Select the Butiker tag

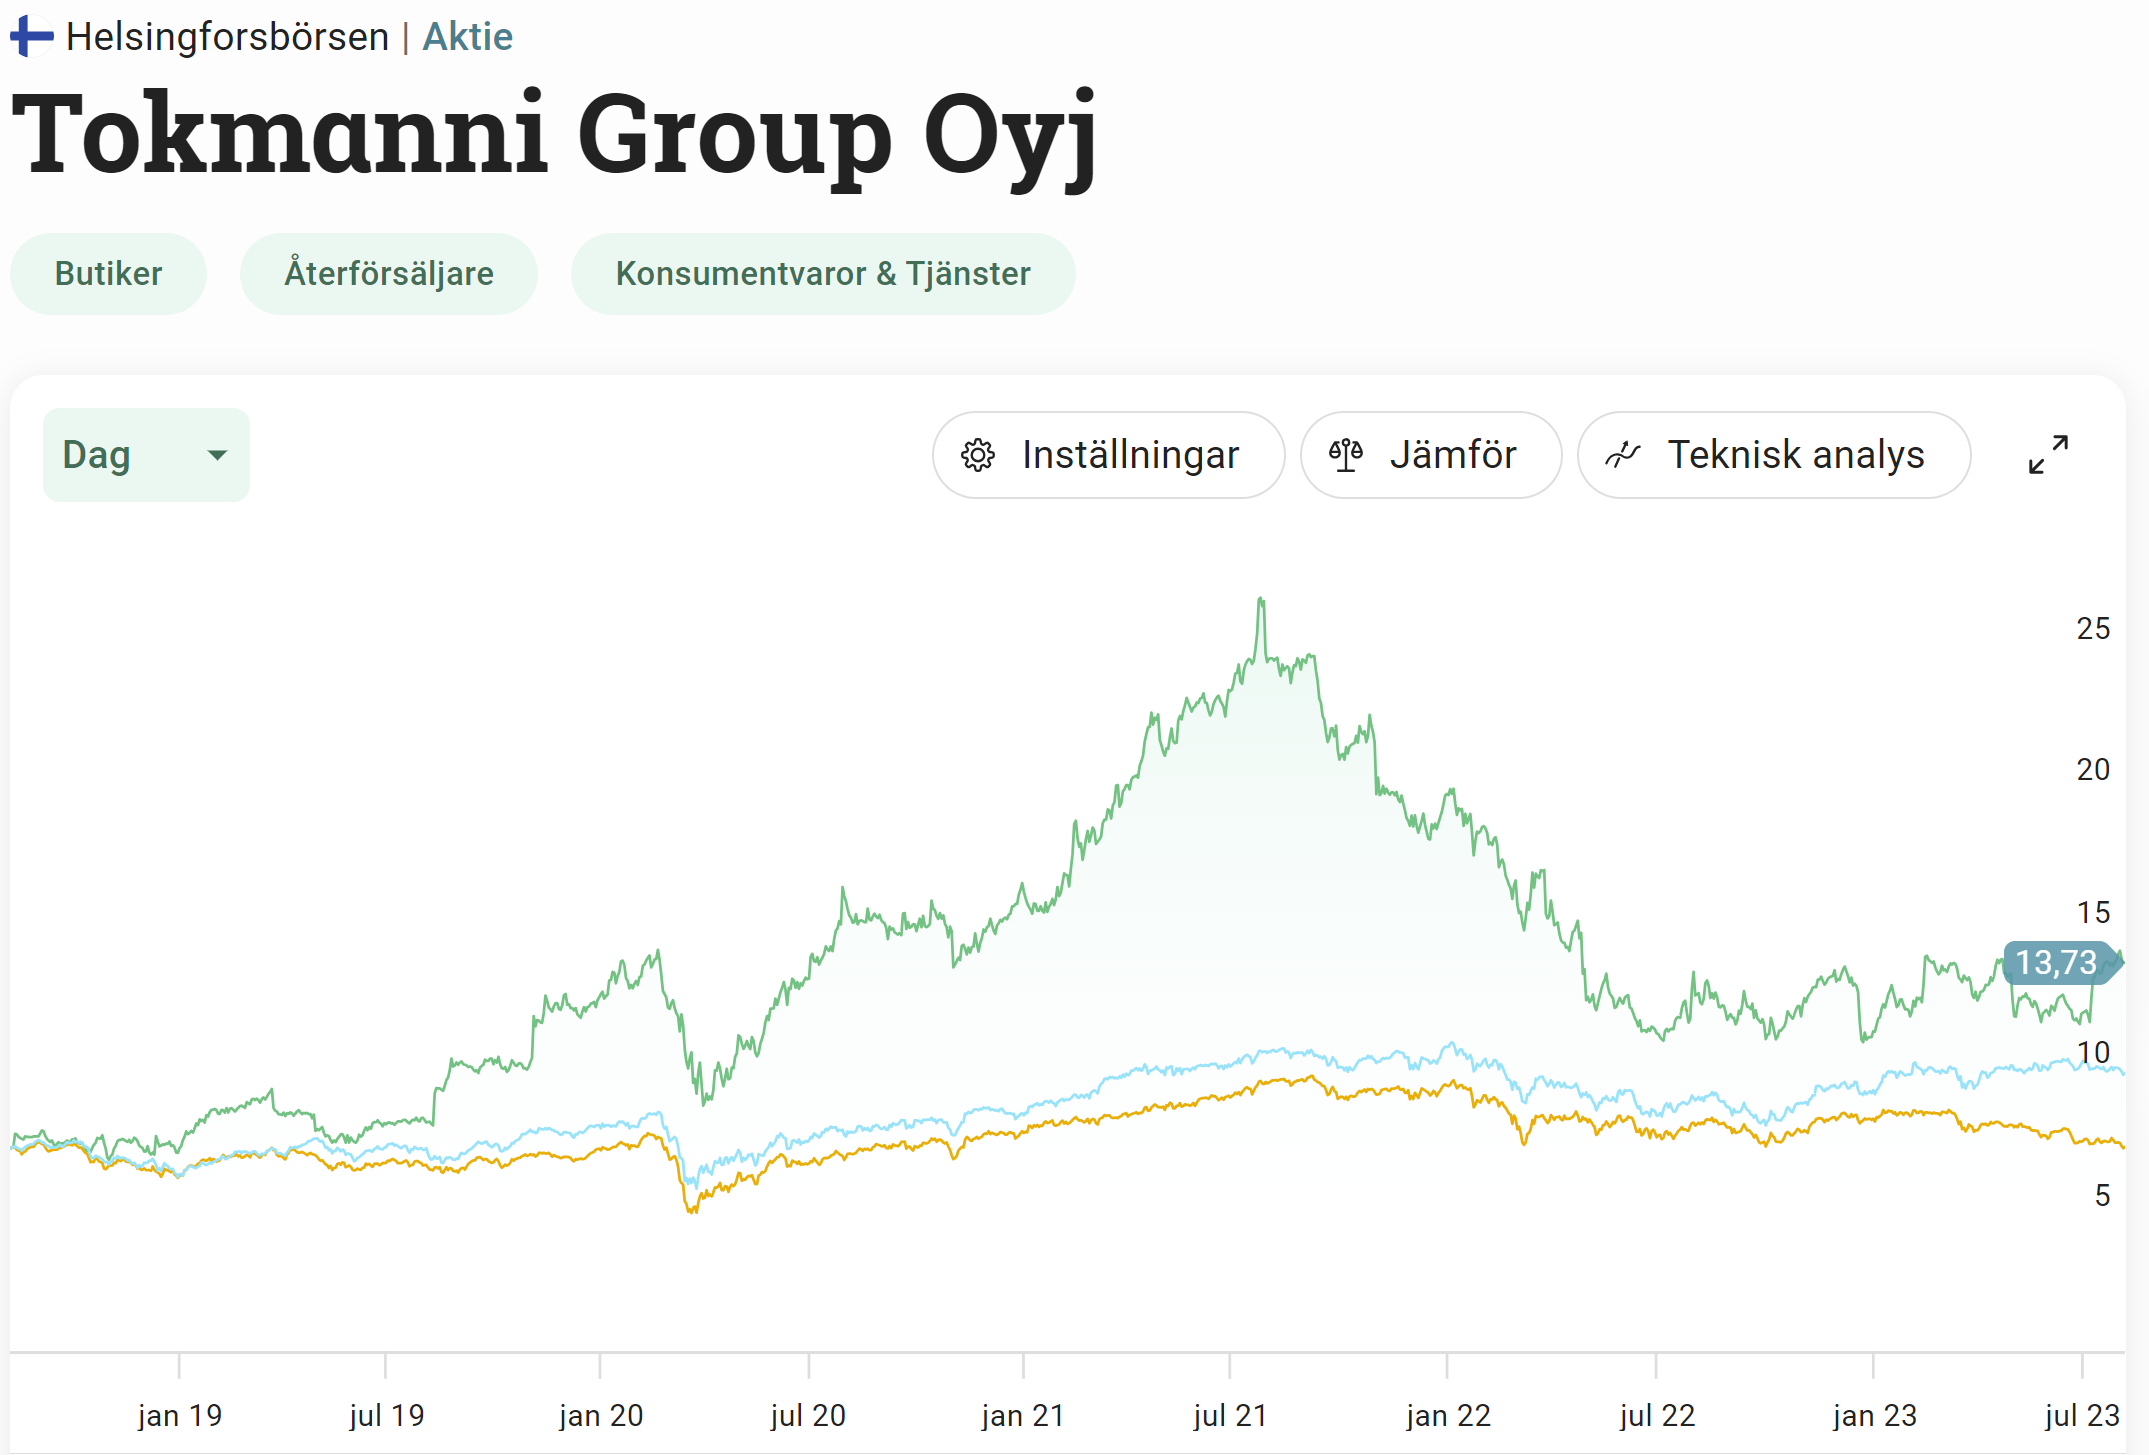(108, 274)
